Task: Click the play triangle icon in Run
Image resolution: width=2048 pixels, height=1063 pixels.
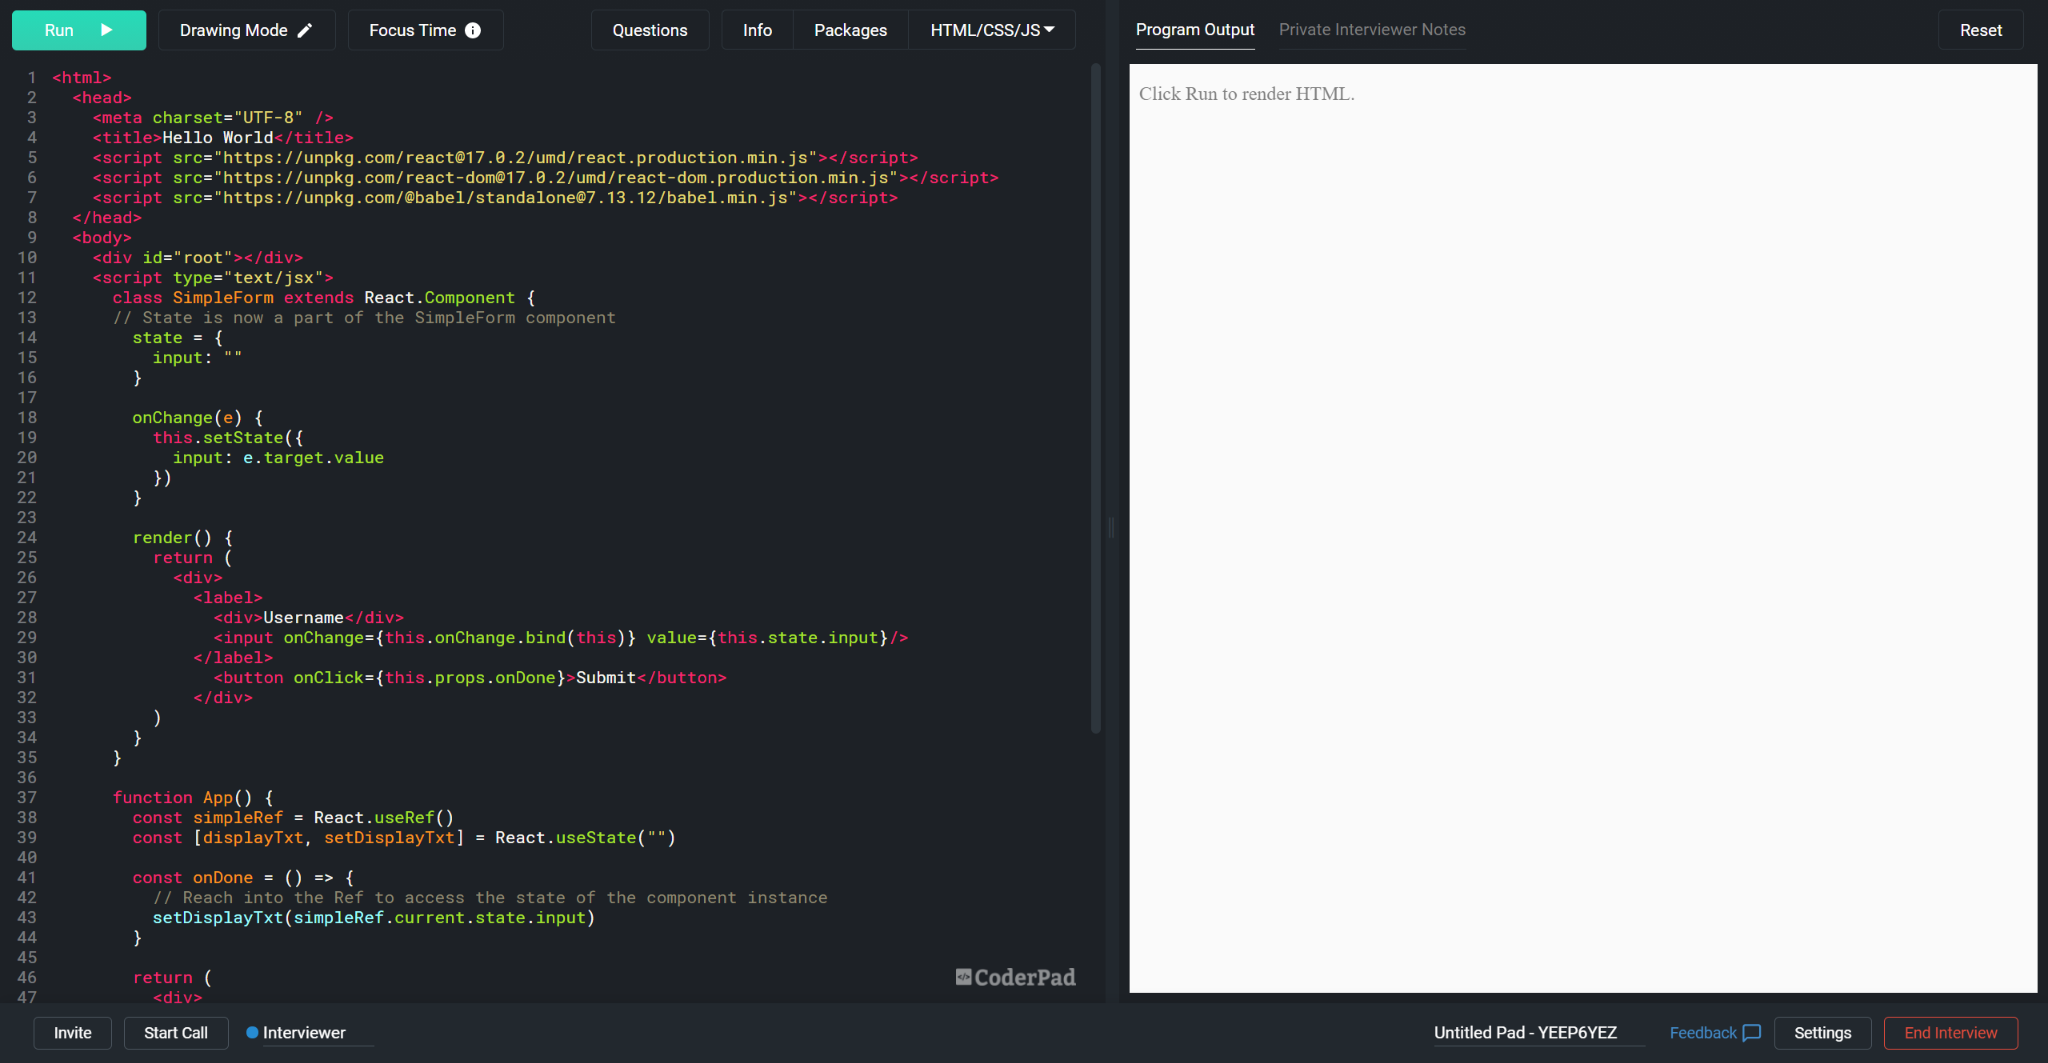Action: [x=107, y=30]
